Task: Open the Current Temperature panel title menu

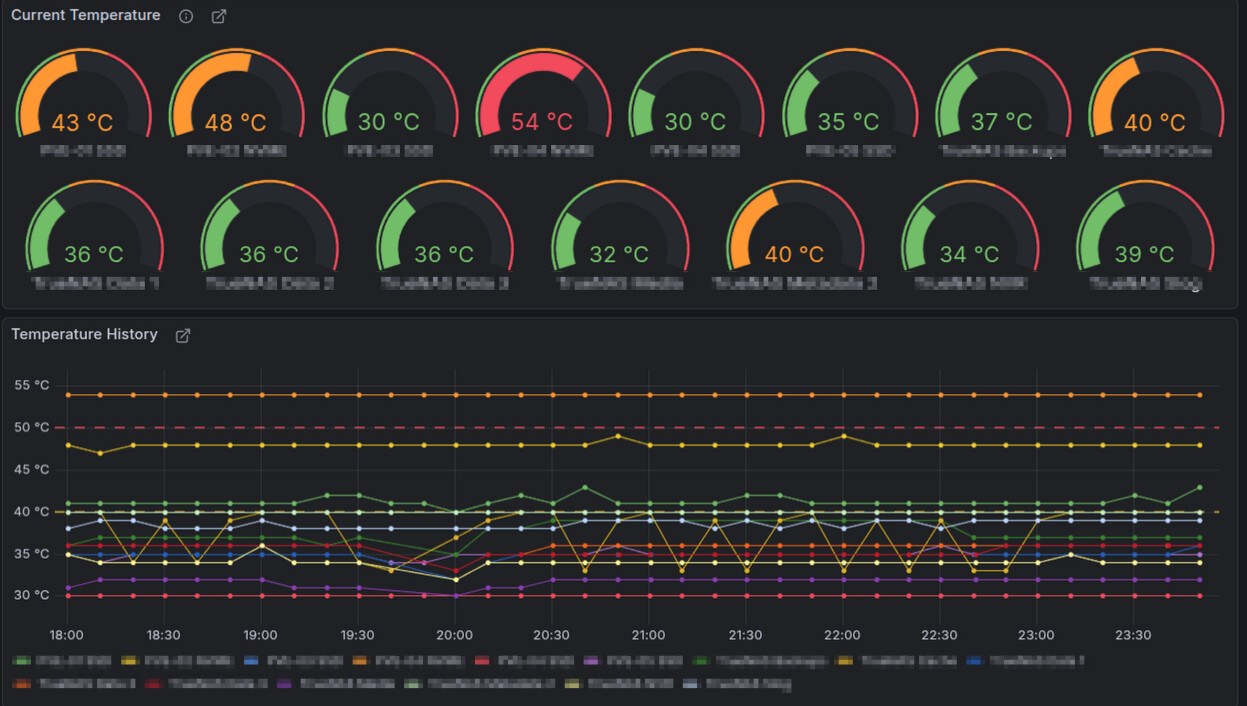Action: 86,16
